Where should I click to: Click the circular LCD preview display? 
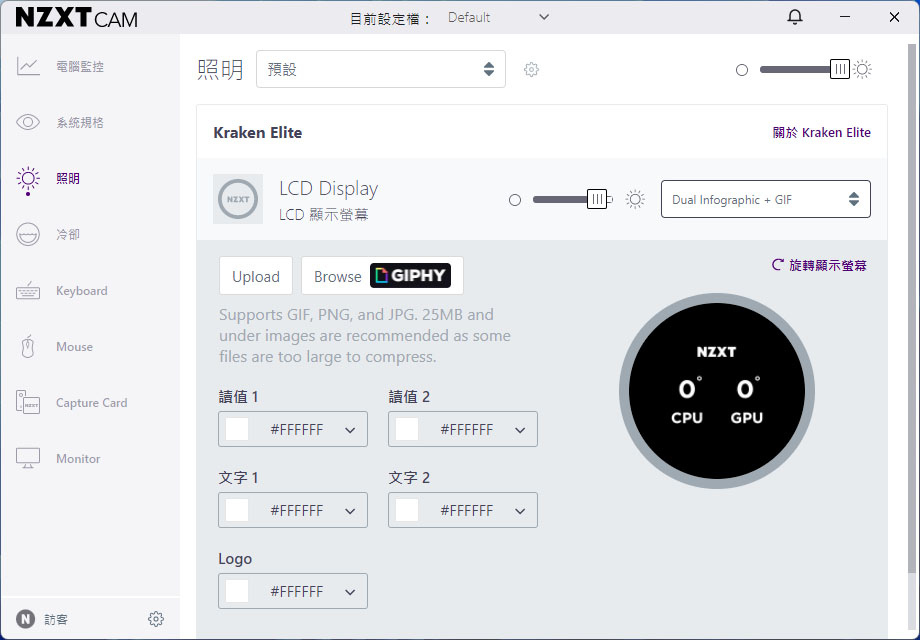tap(716, 391)
